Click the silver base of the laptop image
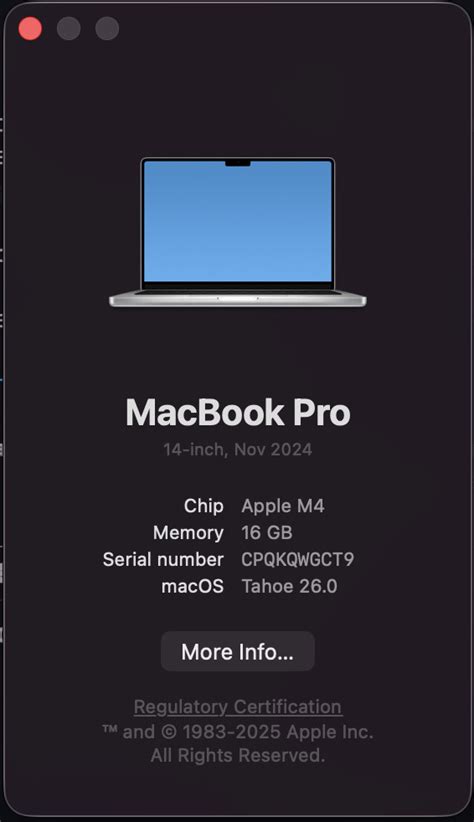 coord(238,300)
